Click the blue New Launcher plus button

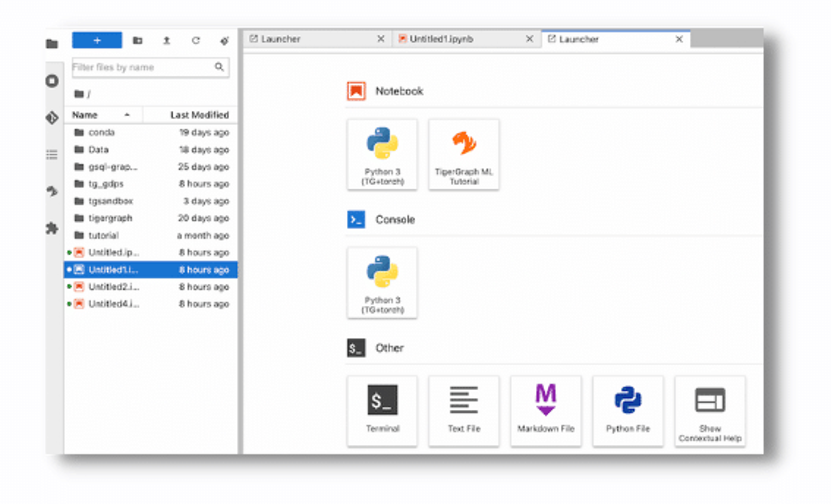click(97, 40)
